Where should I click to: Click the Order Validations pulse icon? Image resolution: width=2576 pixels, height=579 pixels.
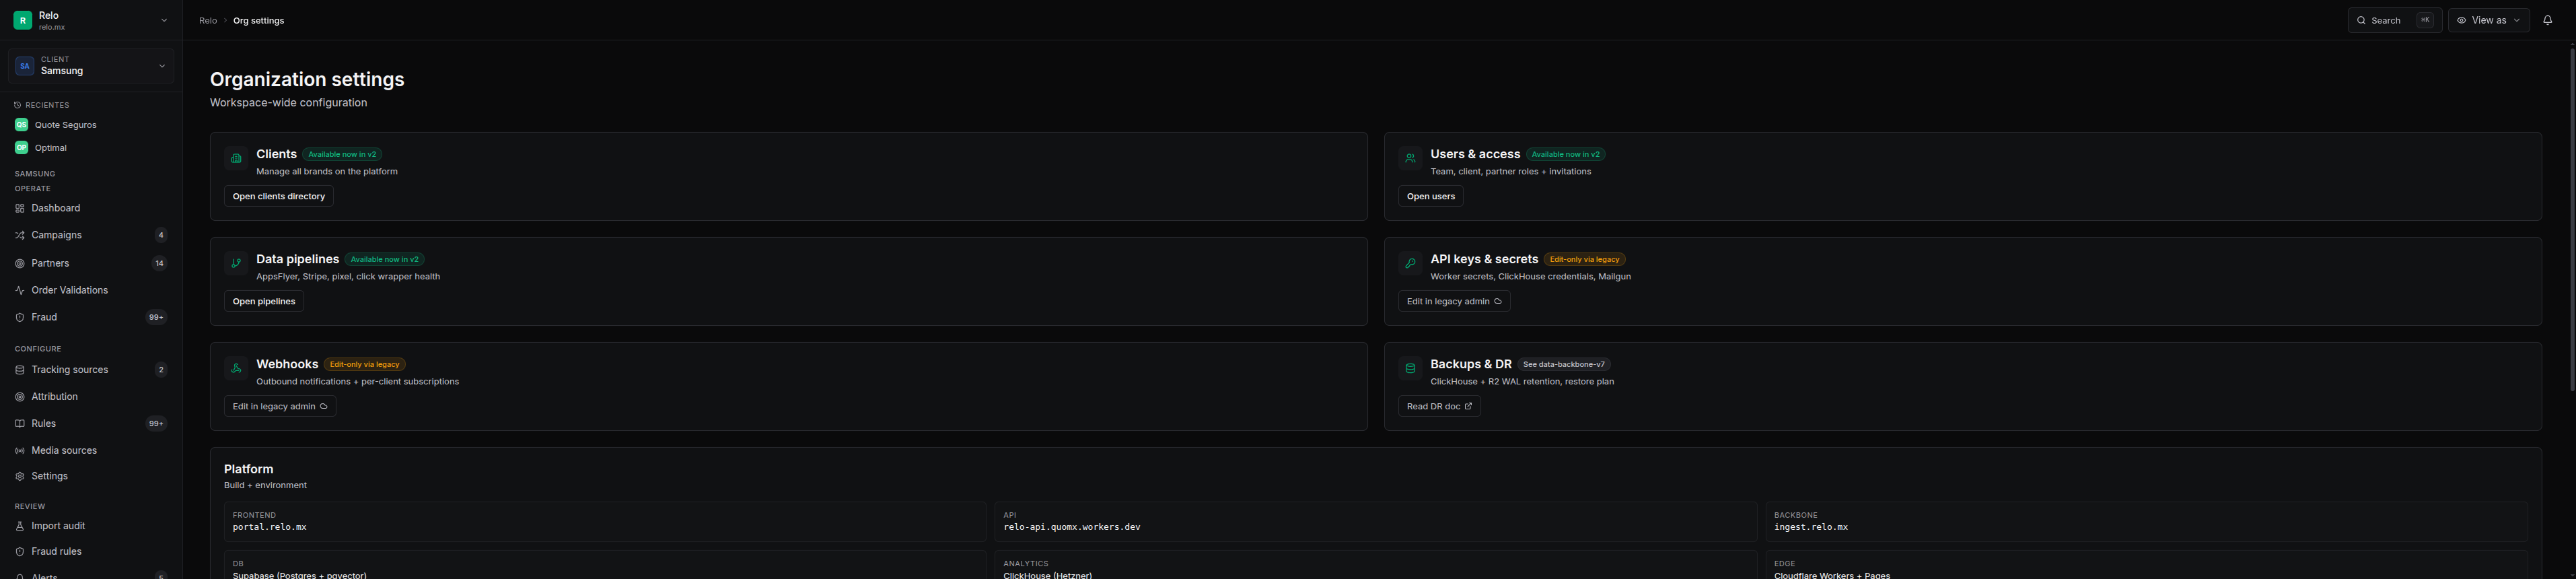(19, 290)
